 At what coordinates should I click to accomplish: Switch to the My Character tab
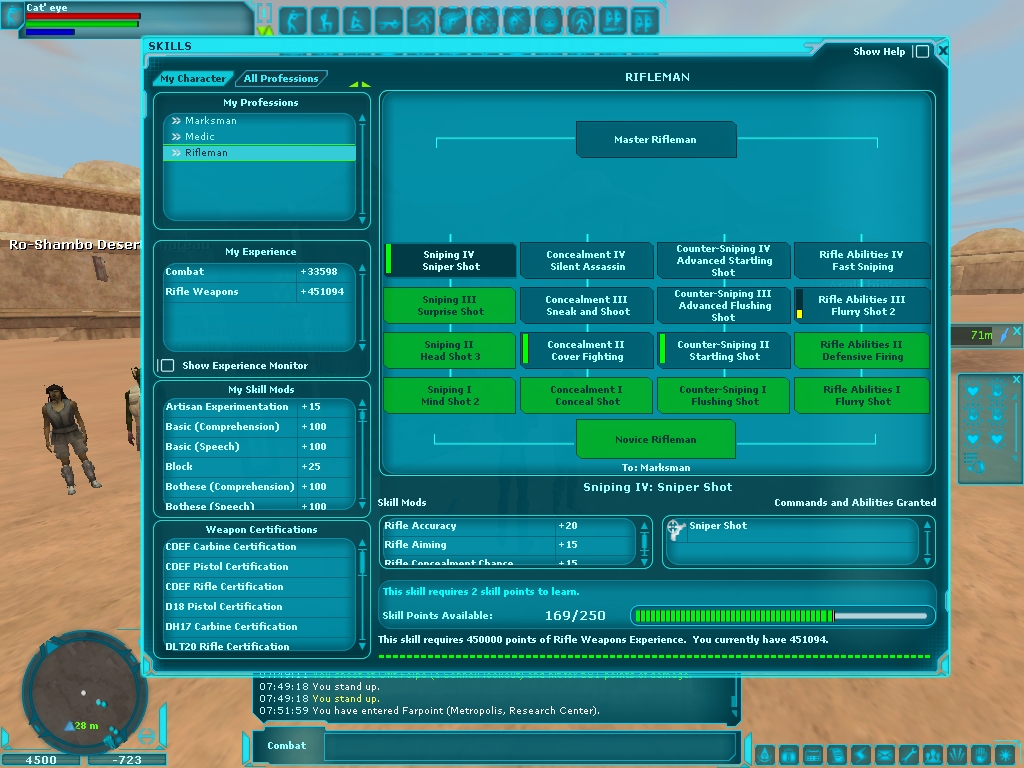tap(193, 79)
